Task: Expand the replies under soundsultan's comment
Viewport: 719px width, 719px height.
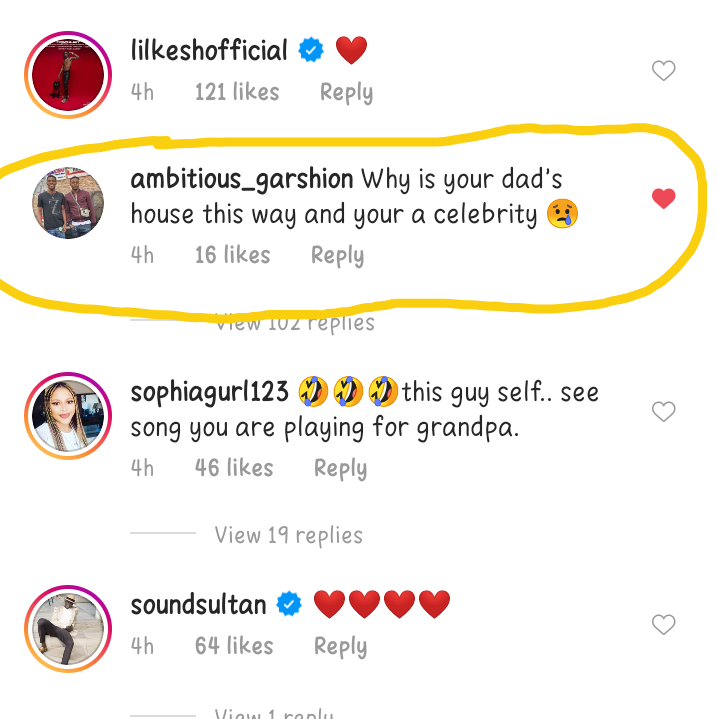Action: pos(274,712)
